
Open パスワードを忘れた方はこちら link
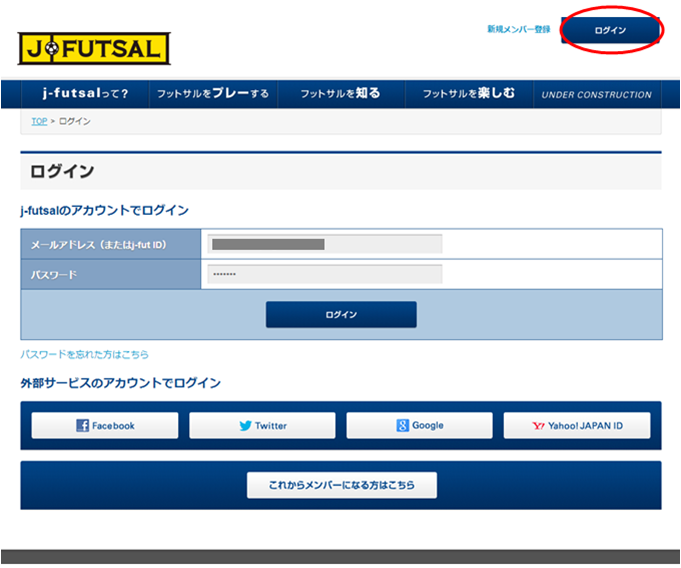(85, 354)
